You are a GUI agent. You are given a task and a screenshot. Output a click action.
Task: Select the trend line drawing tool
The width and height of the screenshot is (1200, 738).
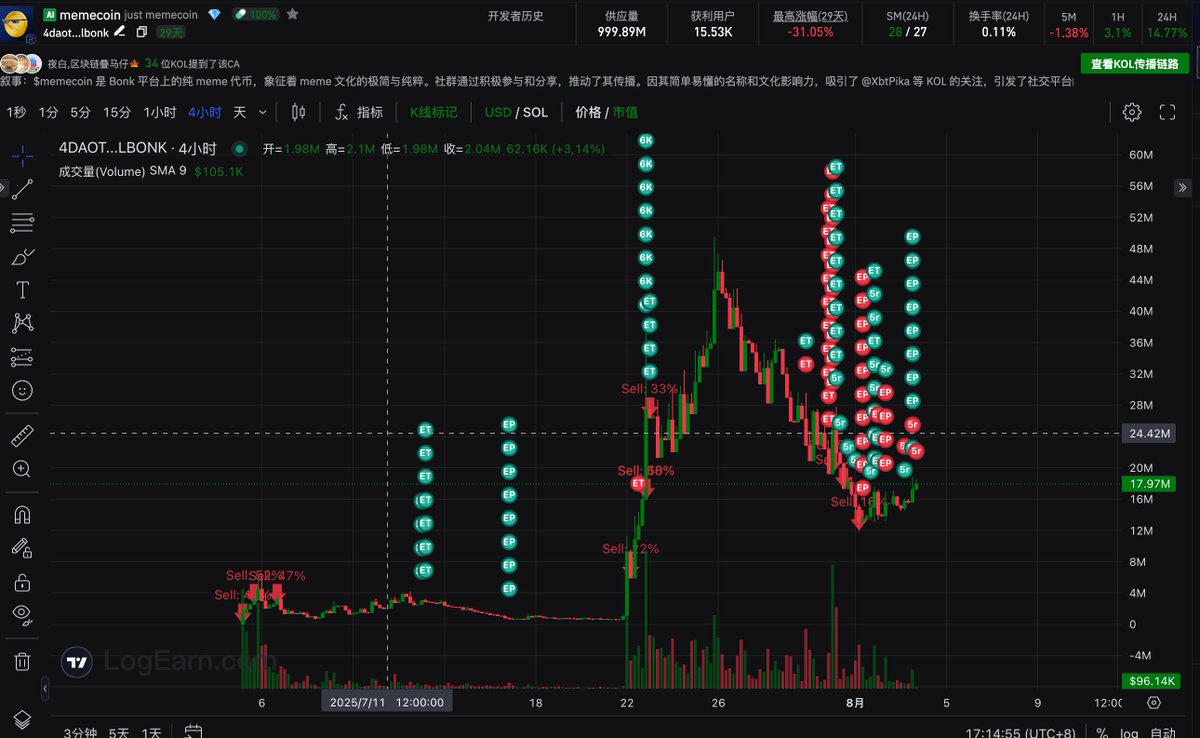[x=22, y=189]
